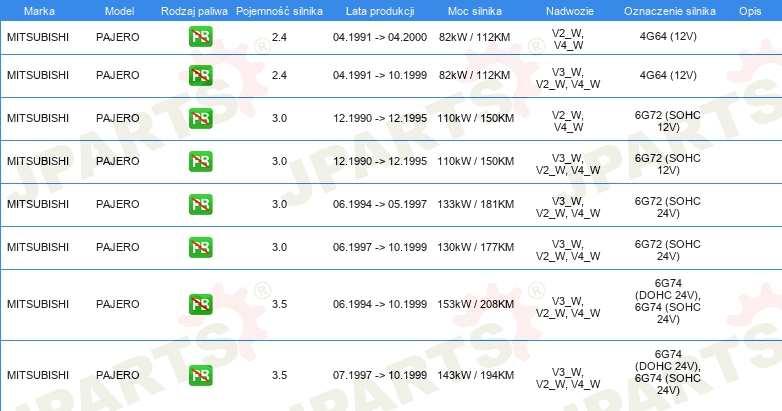Click the date range 06.1997 -> 10.1999
Viewport: 782px width, 411px height.
[x=380, y=247]
